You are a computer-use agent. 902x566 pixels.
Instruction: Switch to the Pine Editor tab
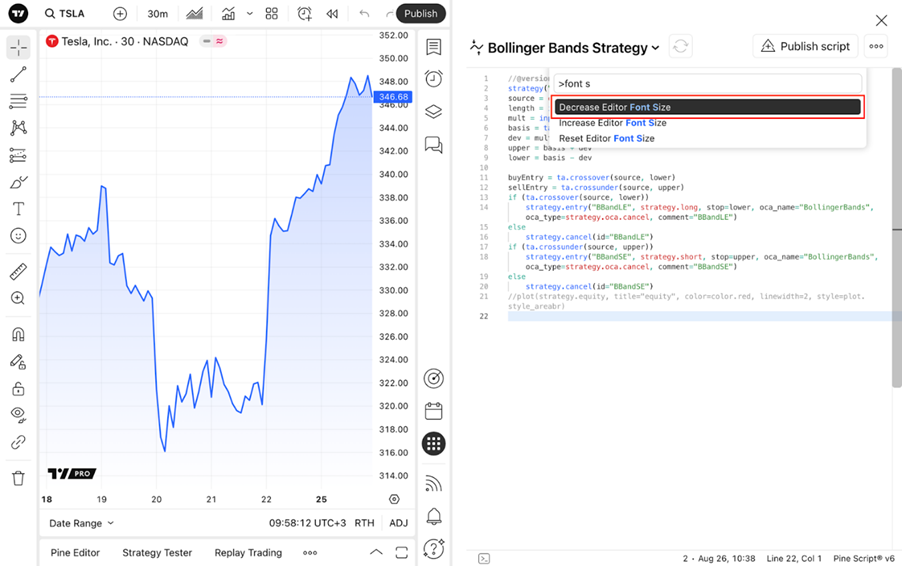click(75, 552)
